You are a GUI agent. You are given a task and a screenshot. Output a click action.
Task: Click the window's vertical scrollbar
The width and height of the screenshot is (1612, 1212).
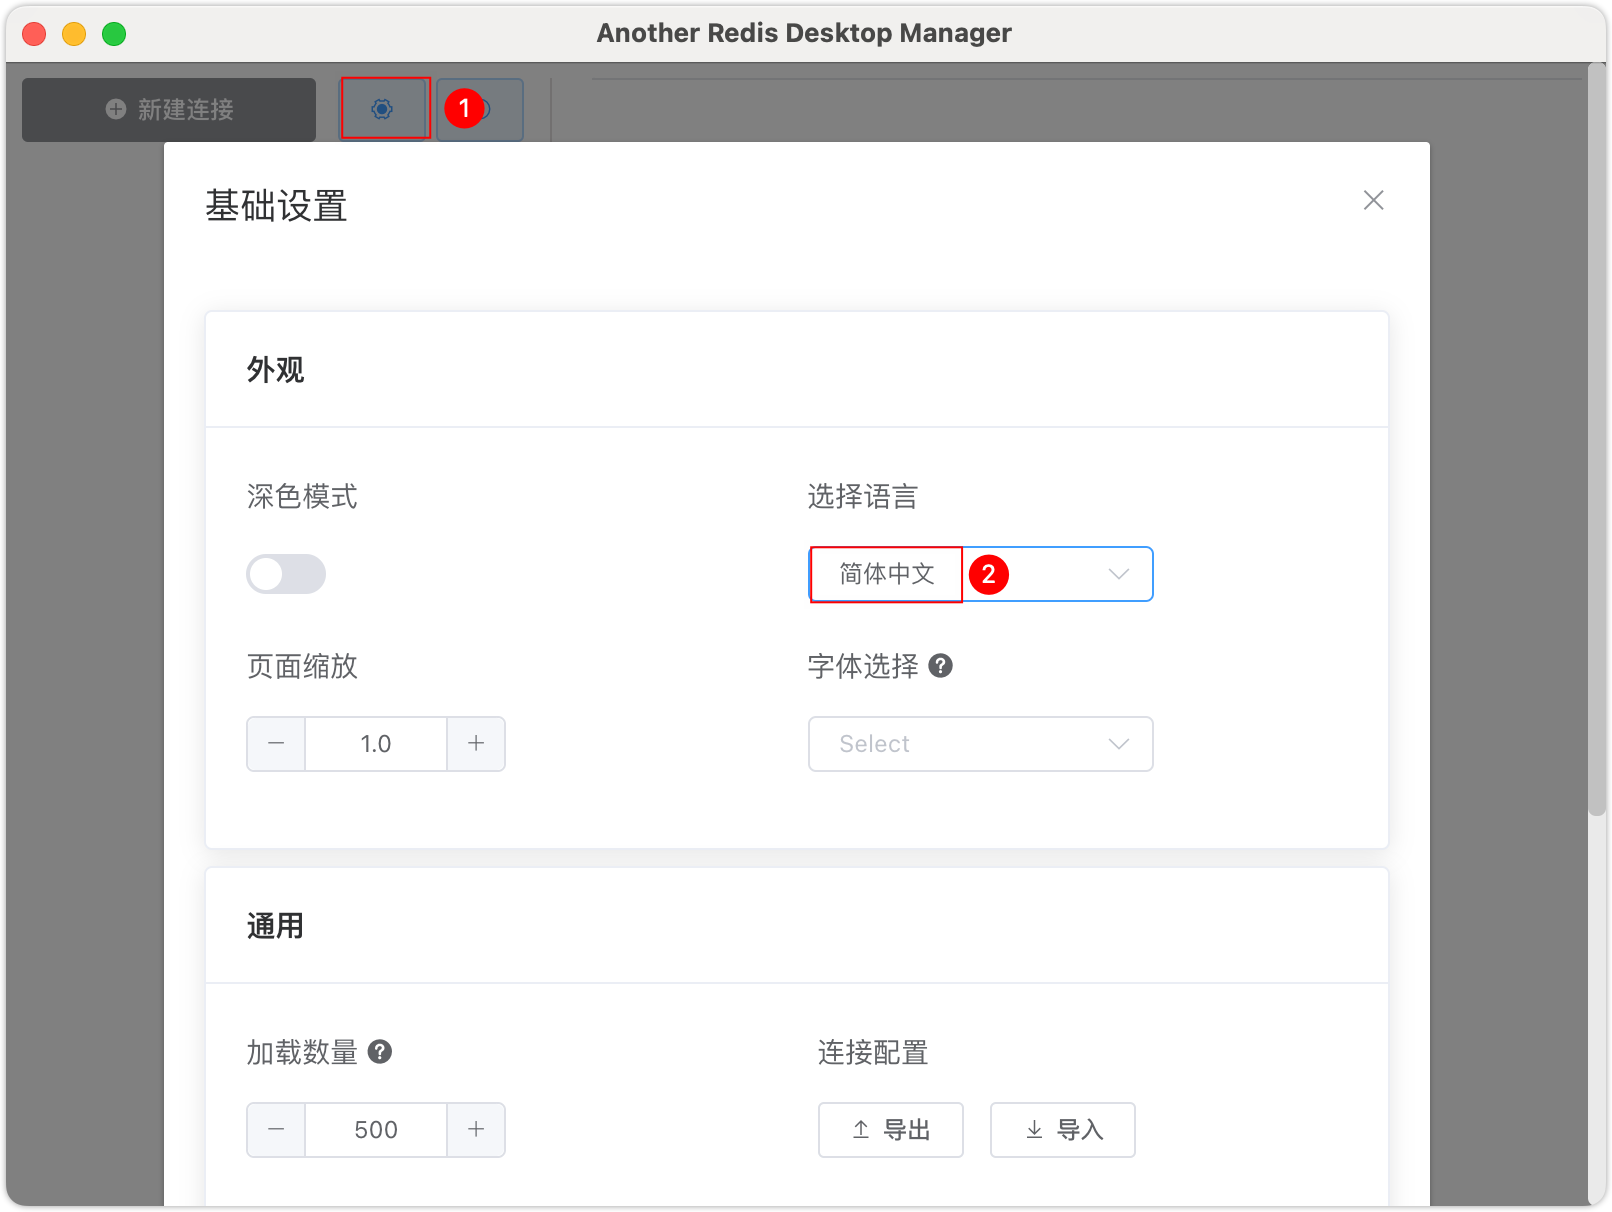pyautogui.click(x=1596, y=440)
